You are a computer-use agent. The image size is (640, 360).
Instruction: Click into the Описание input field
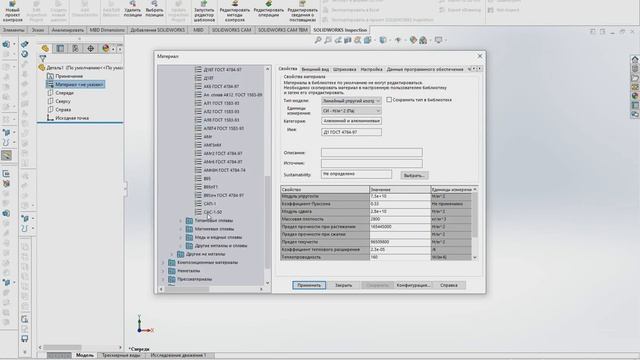point(371,153)
